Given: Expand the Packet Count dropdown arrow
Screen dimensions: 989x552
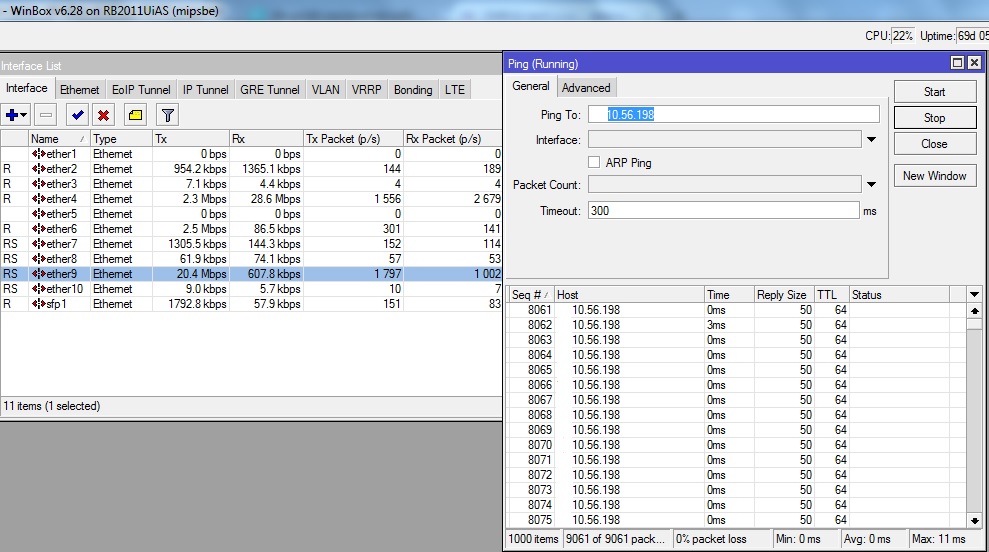Looking at the screenshot, I should [x=871, y=184].
